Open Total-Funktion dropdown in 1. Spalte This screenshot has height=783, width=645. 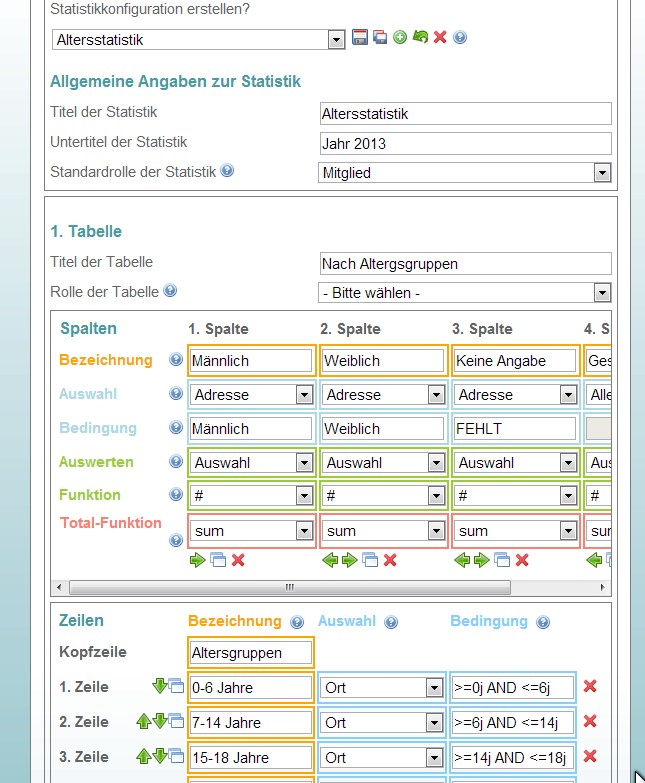[x=304, y=531]
